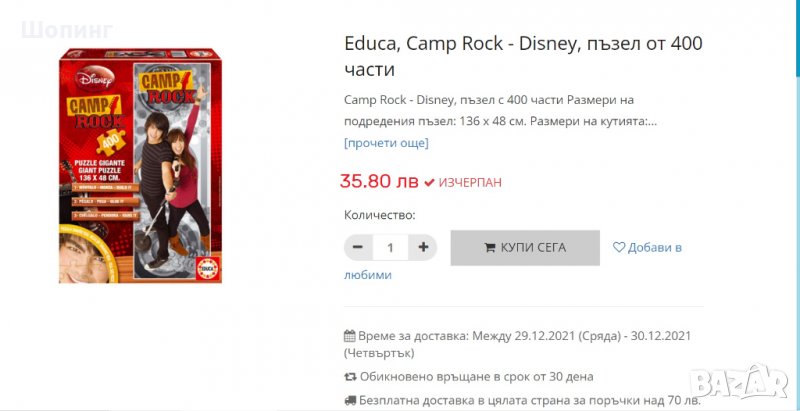Select the Добави в любими link
Image resolution: width=800 pixels, height=411 pixels.
click(654, 247)
